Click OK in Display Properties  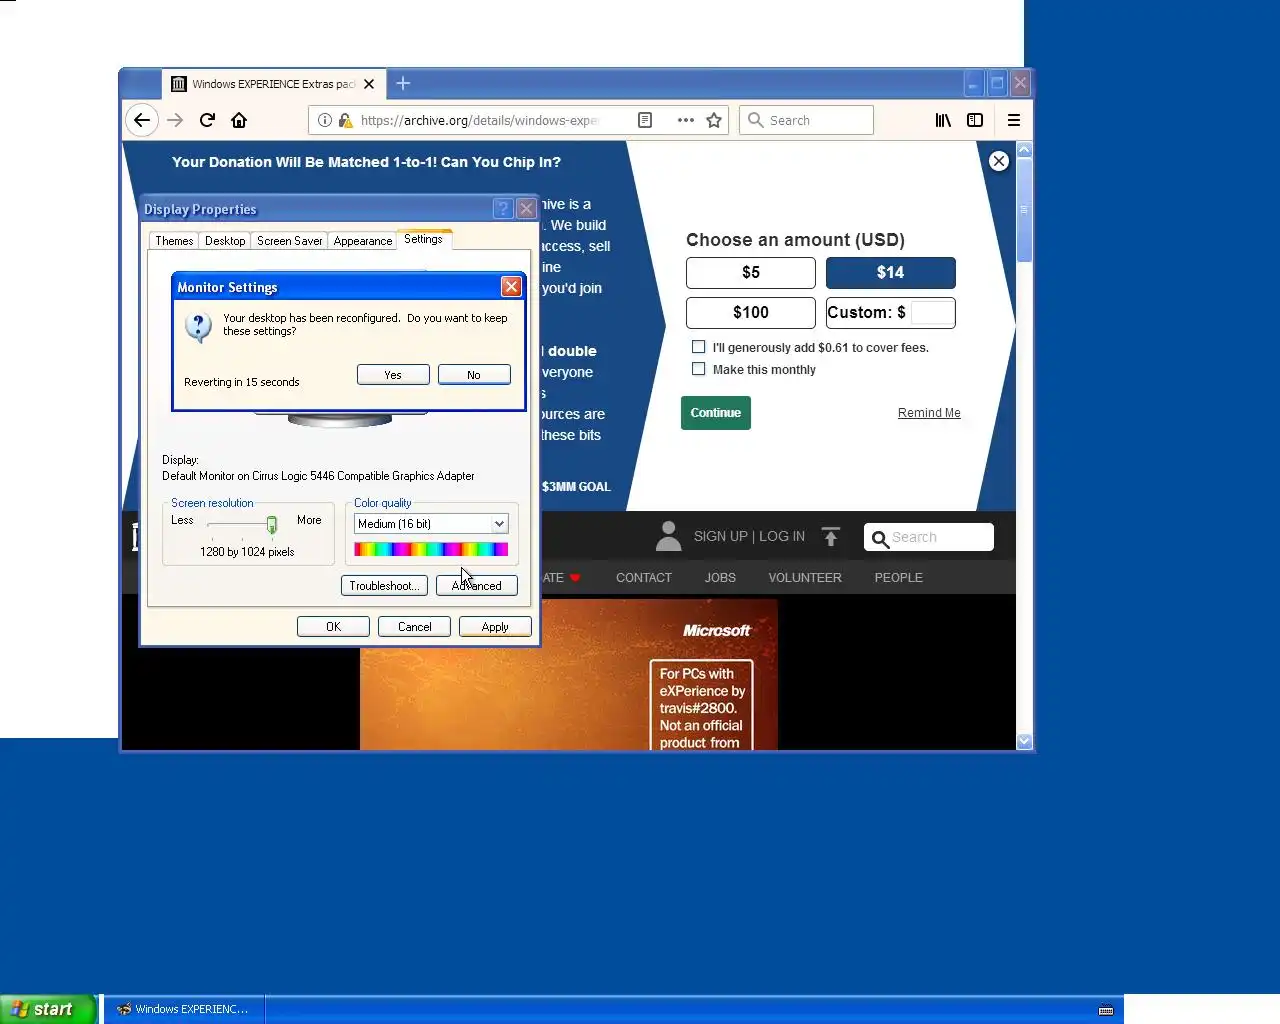tap(334, 627)
